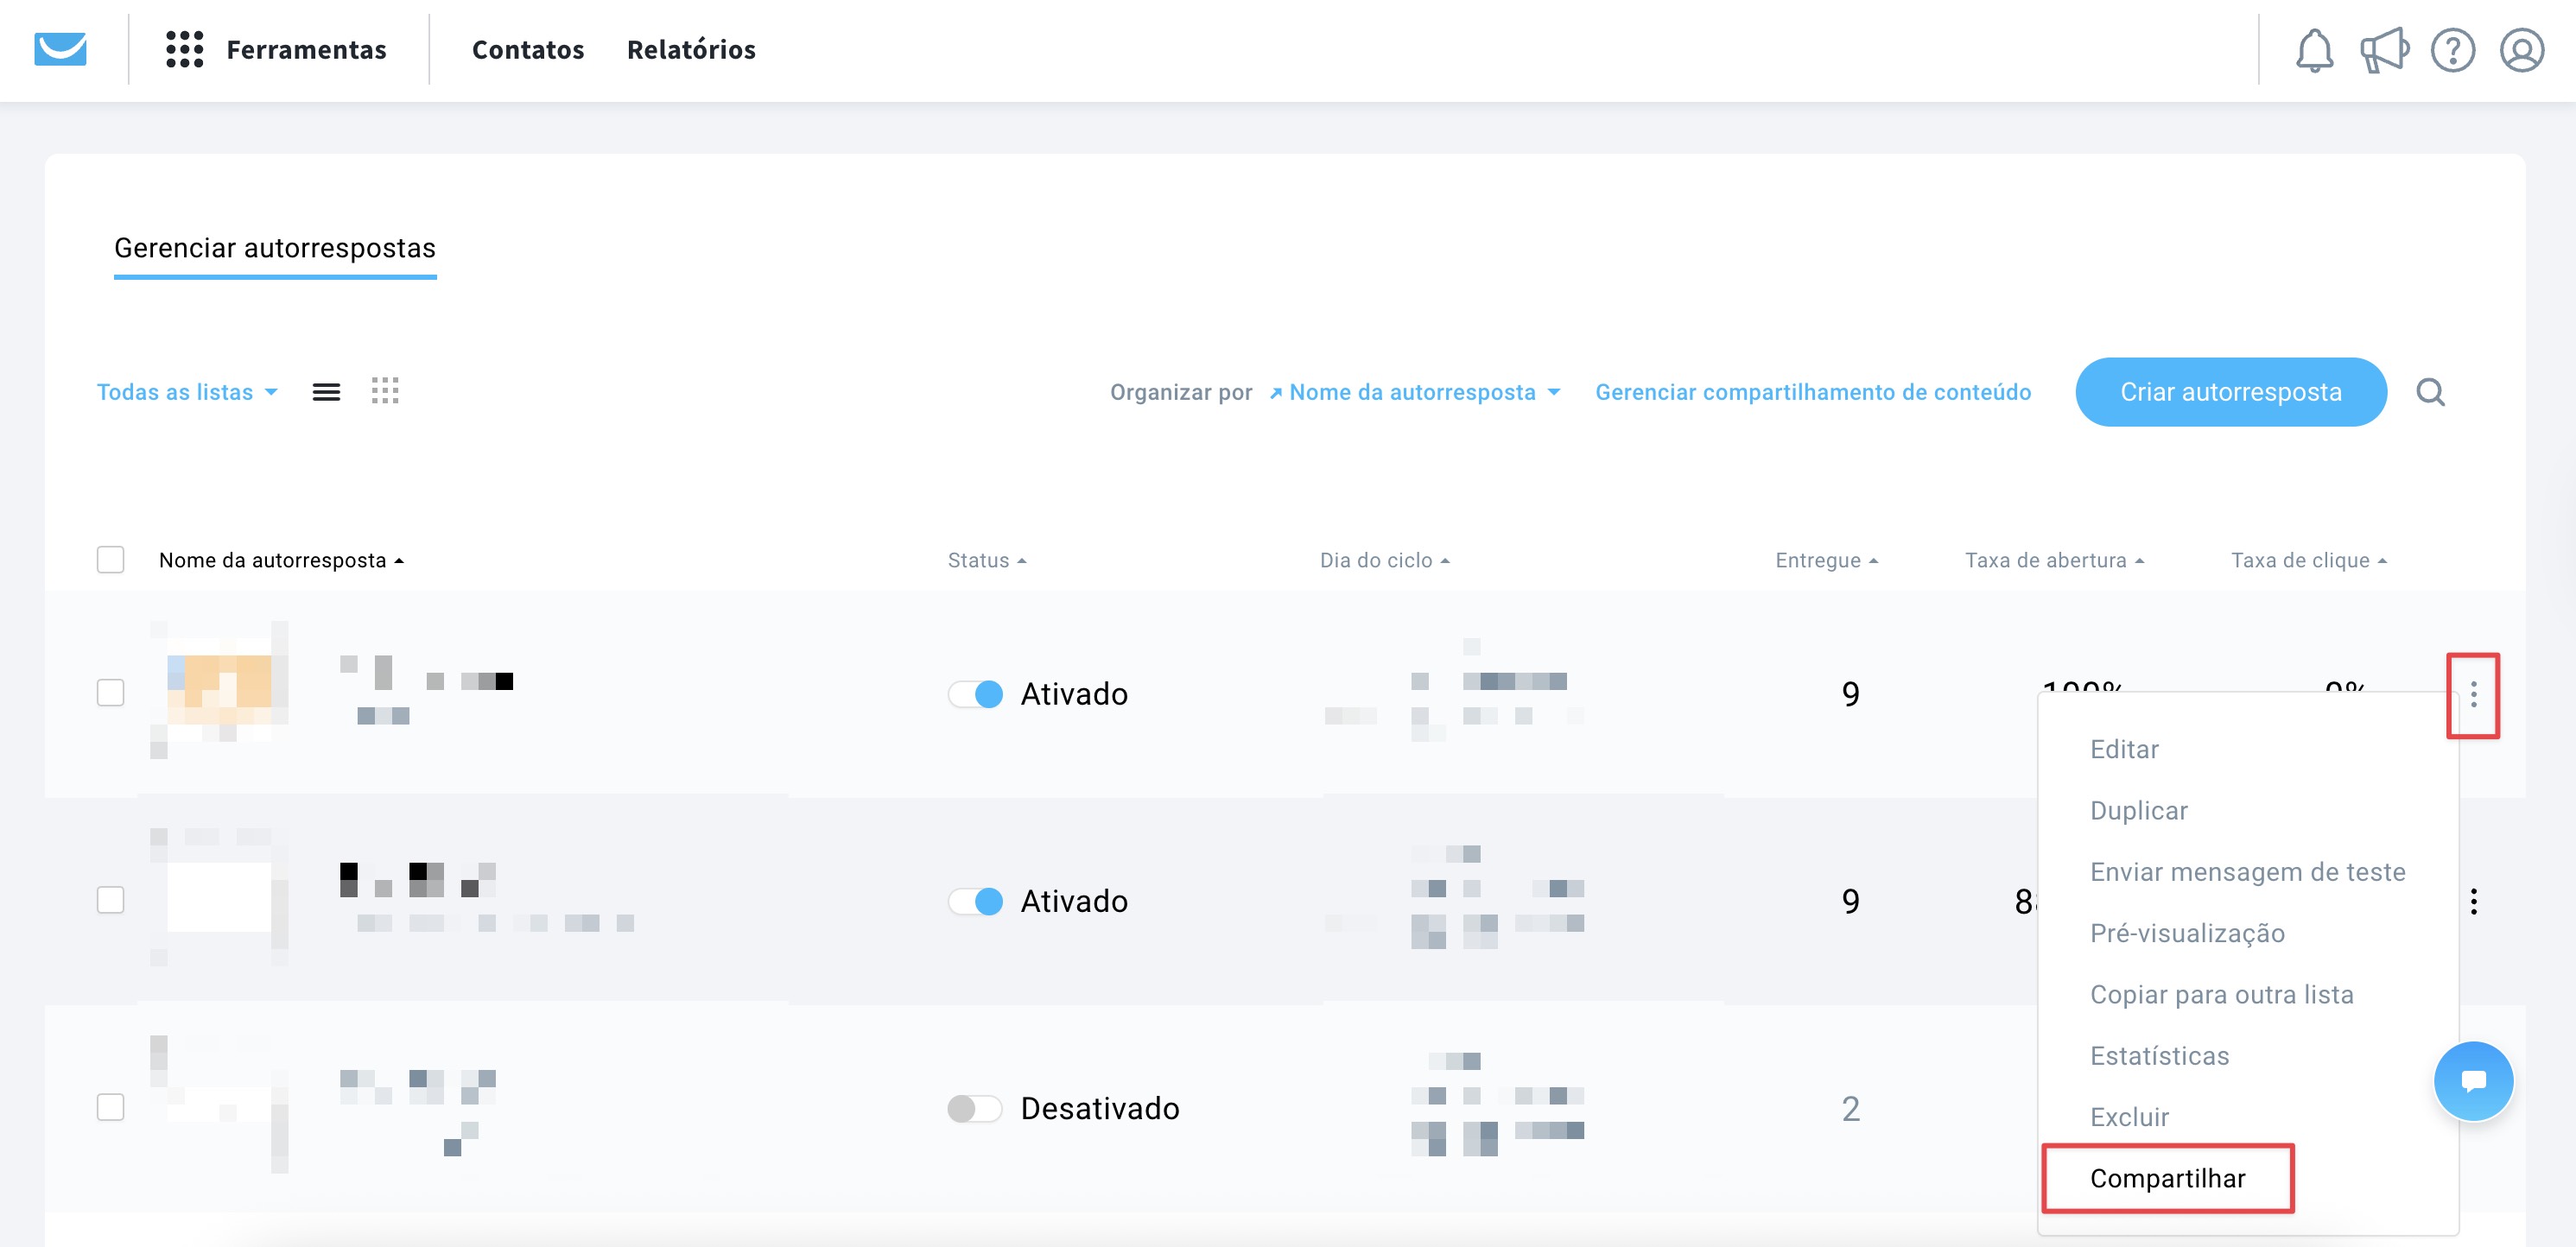Click the GetResponse envelope logo

(x=60, y=49)
